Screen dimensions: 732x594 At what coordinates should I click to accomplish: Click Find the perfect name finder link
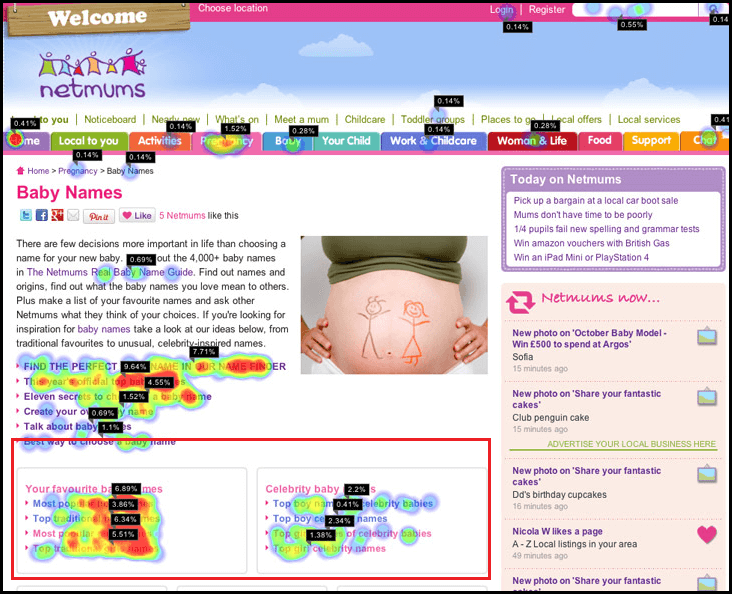[x=155, y=367]
